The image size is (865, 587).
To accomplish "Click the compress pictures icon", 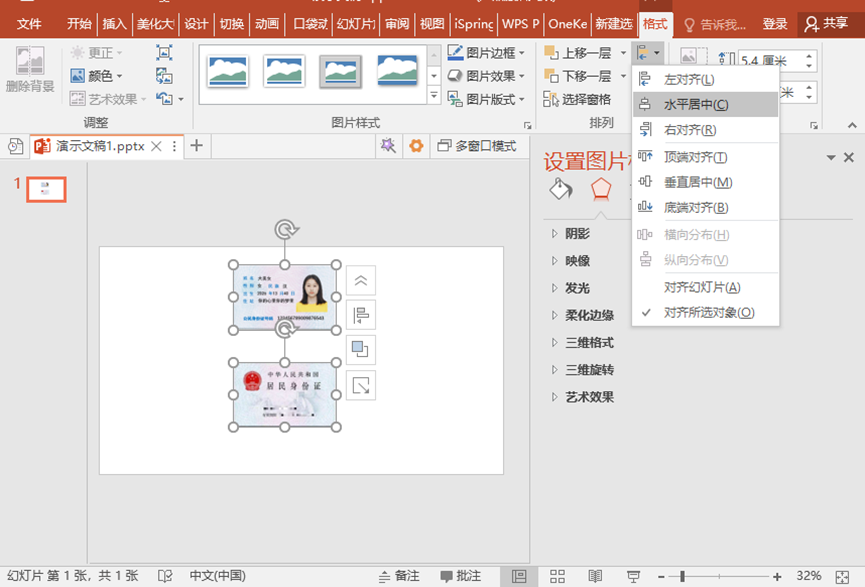I will (x=164, y=53).
